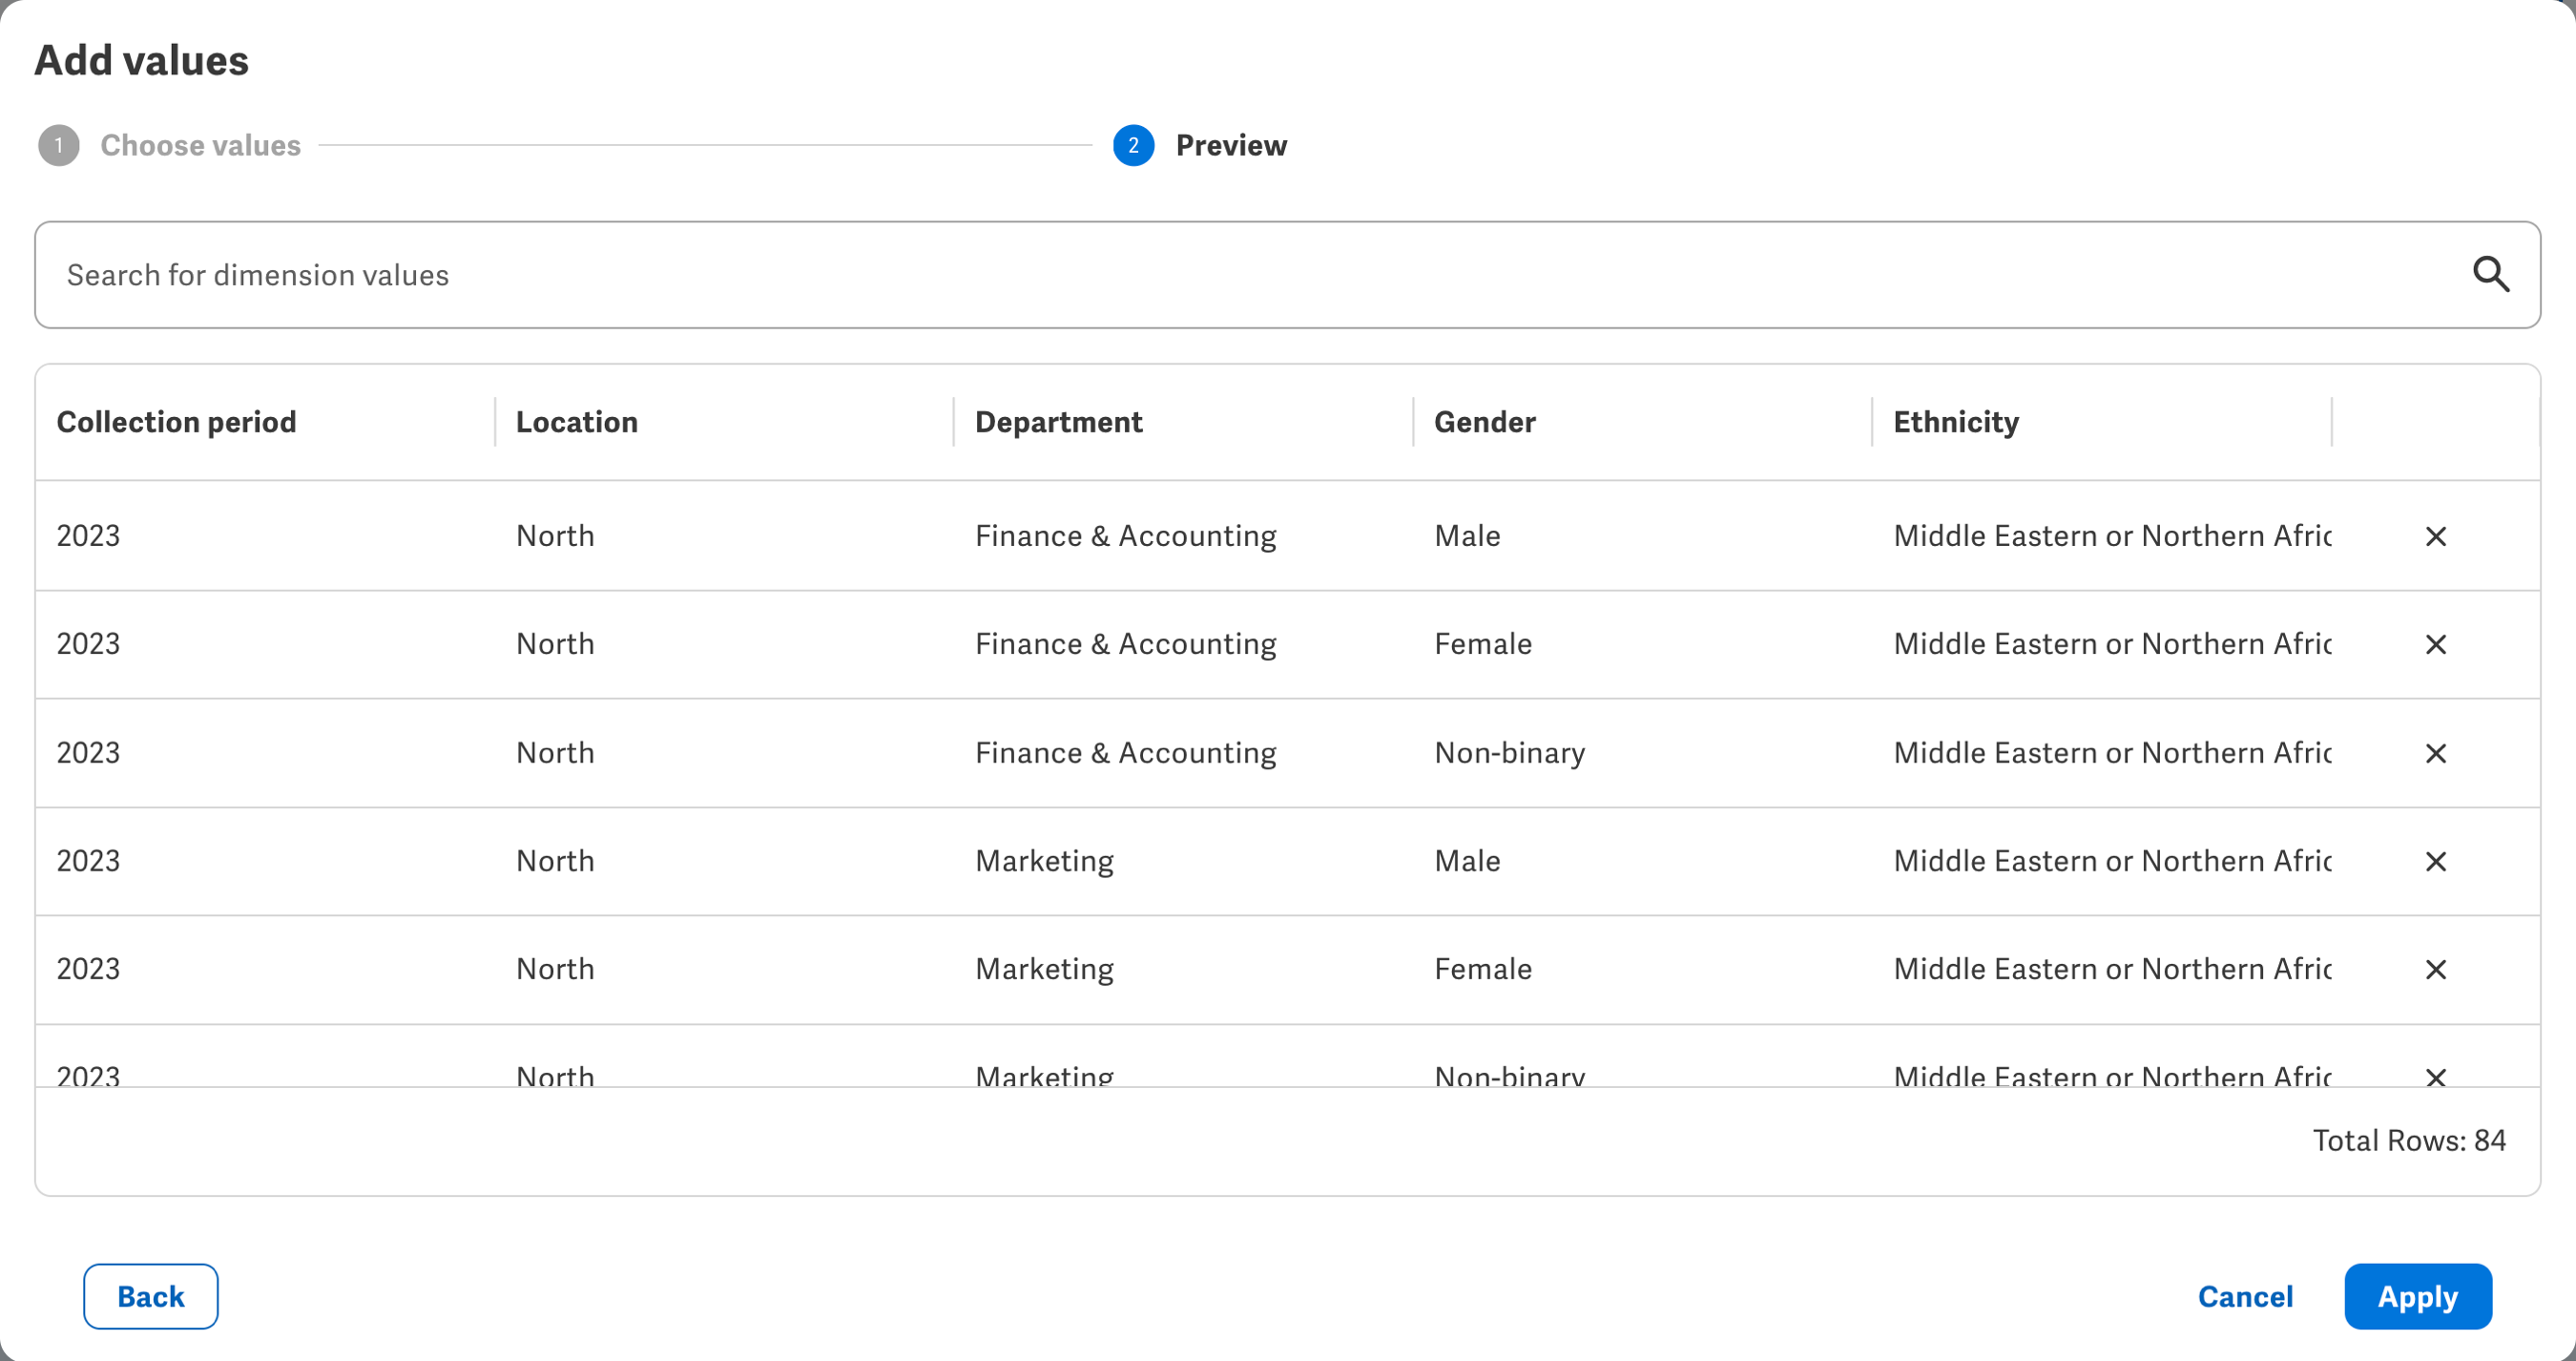2576x1361 pixels.
Task: Click the Department column header
Action: click(1058, 422)
